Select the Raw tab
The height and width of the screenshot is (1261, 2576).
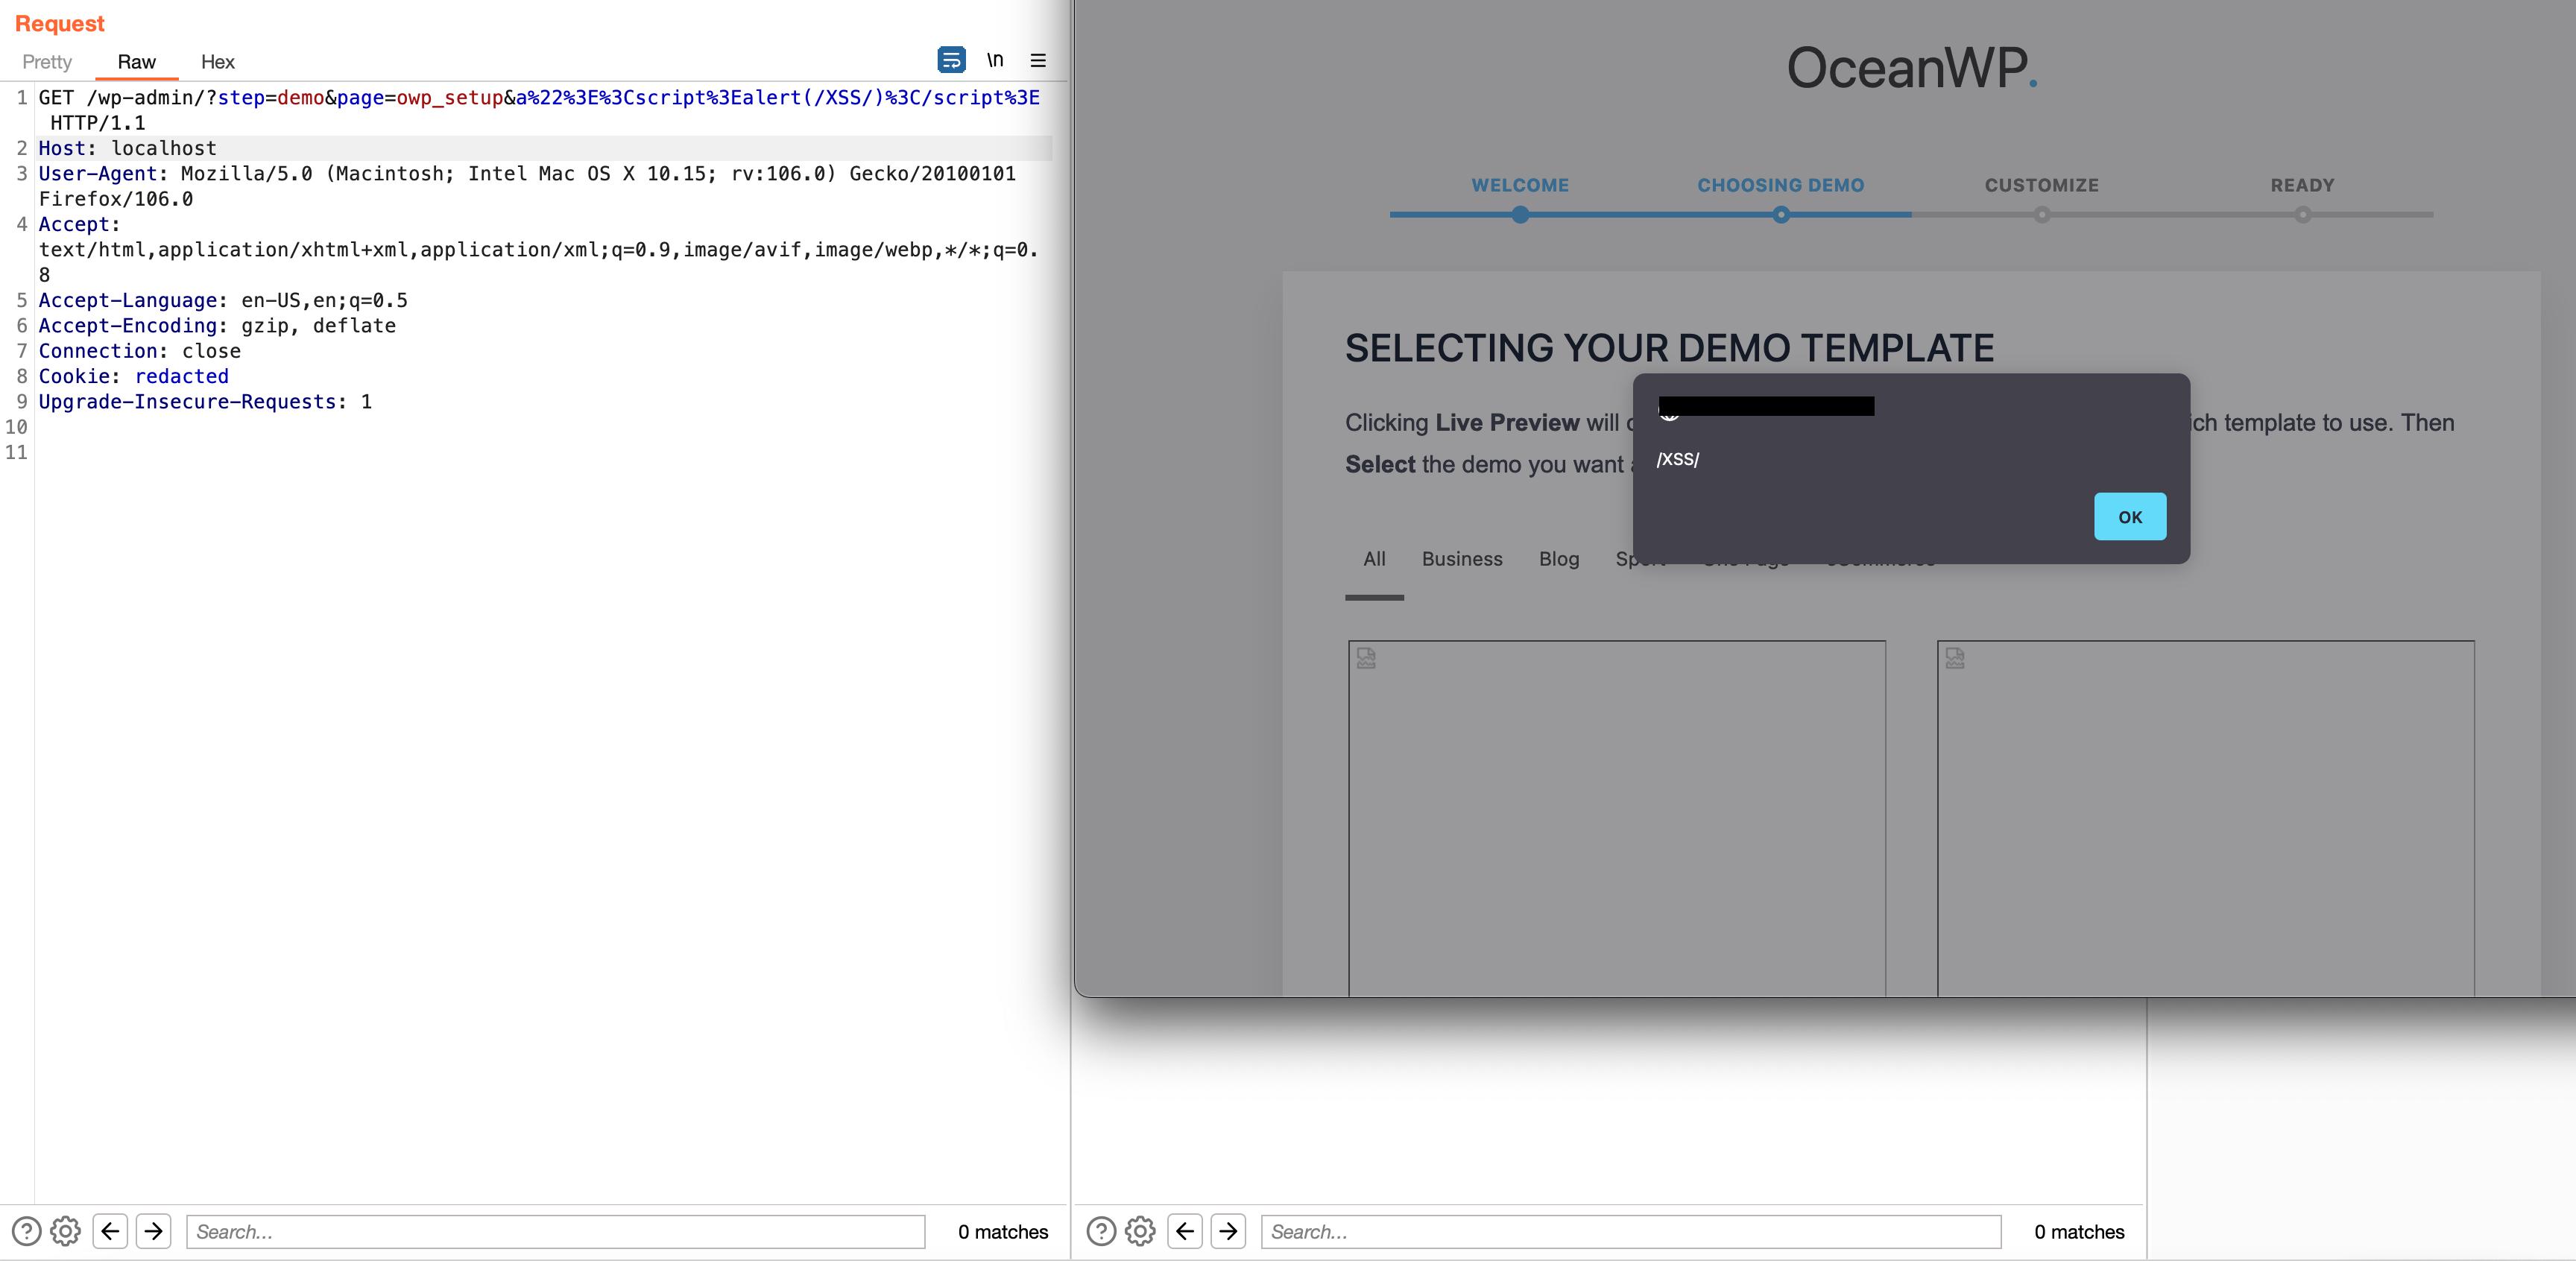click(x=136, y=62)
